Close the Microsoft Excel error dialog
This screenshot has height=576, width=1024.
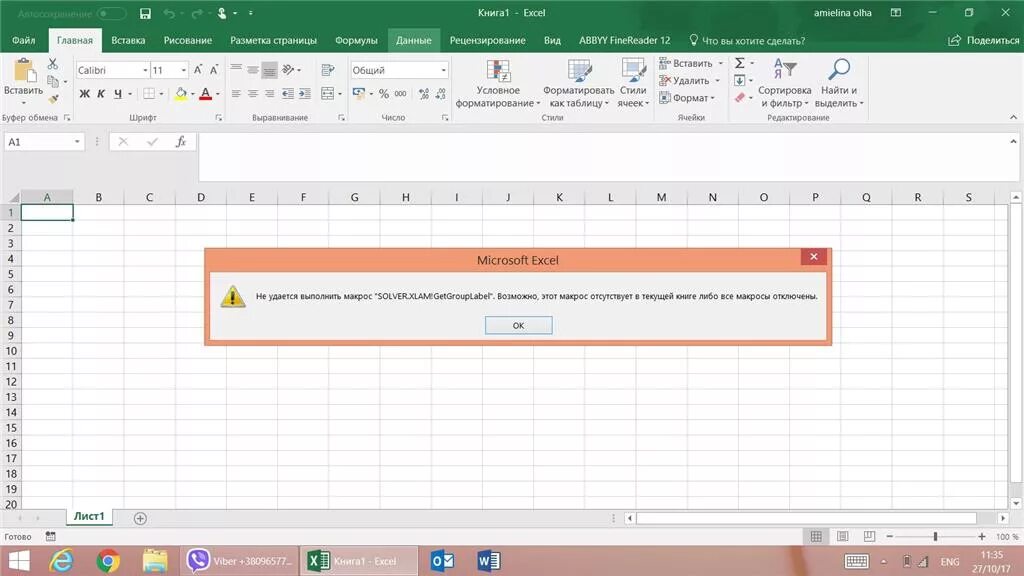click(x=814, y=257)
